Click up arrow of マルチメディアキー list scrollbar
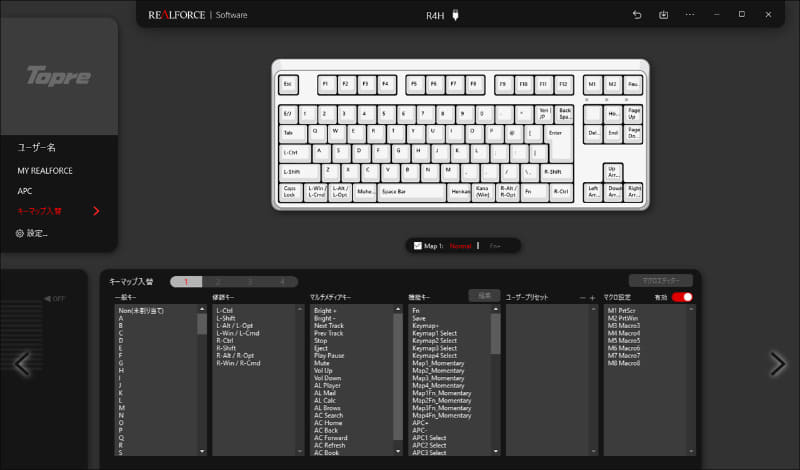The width and height of the screenshot is (800, 470). click(x=398, y=309)
